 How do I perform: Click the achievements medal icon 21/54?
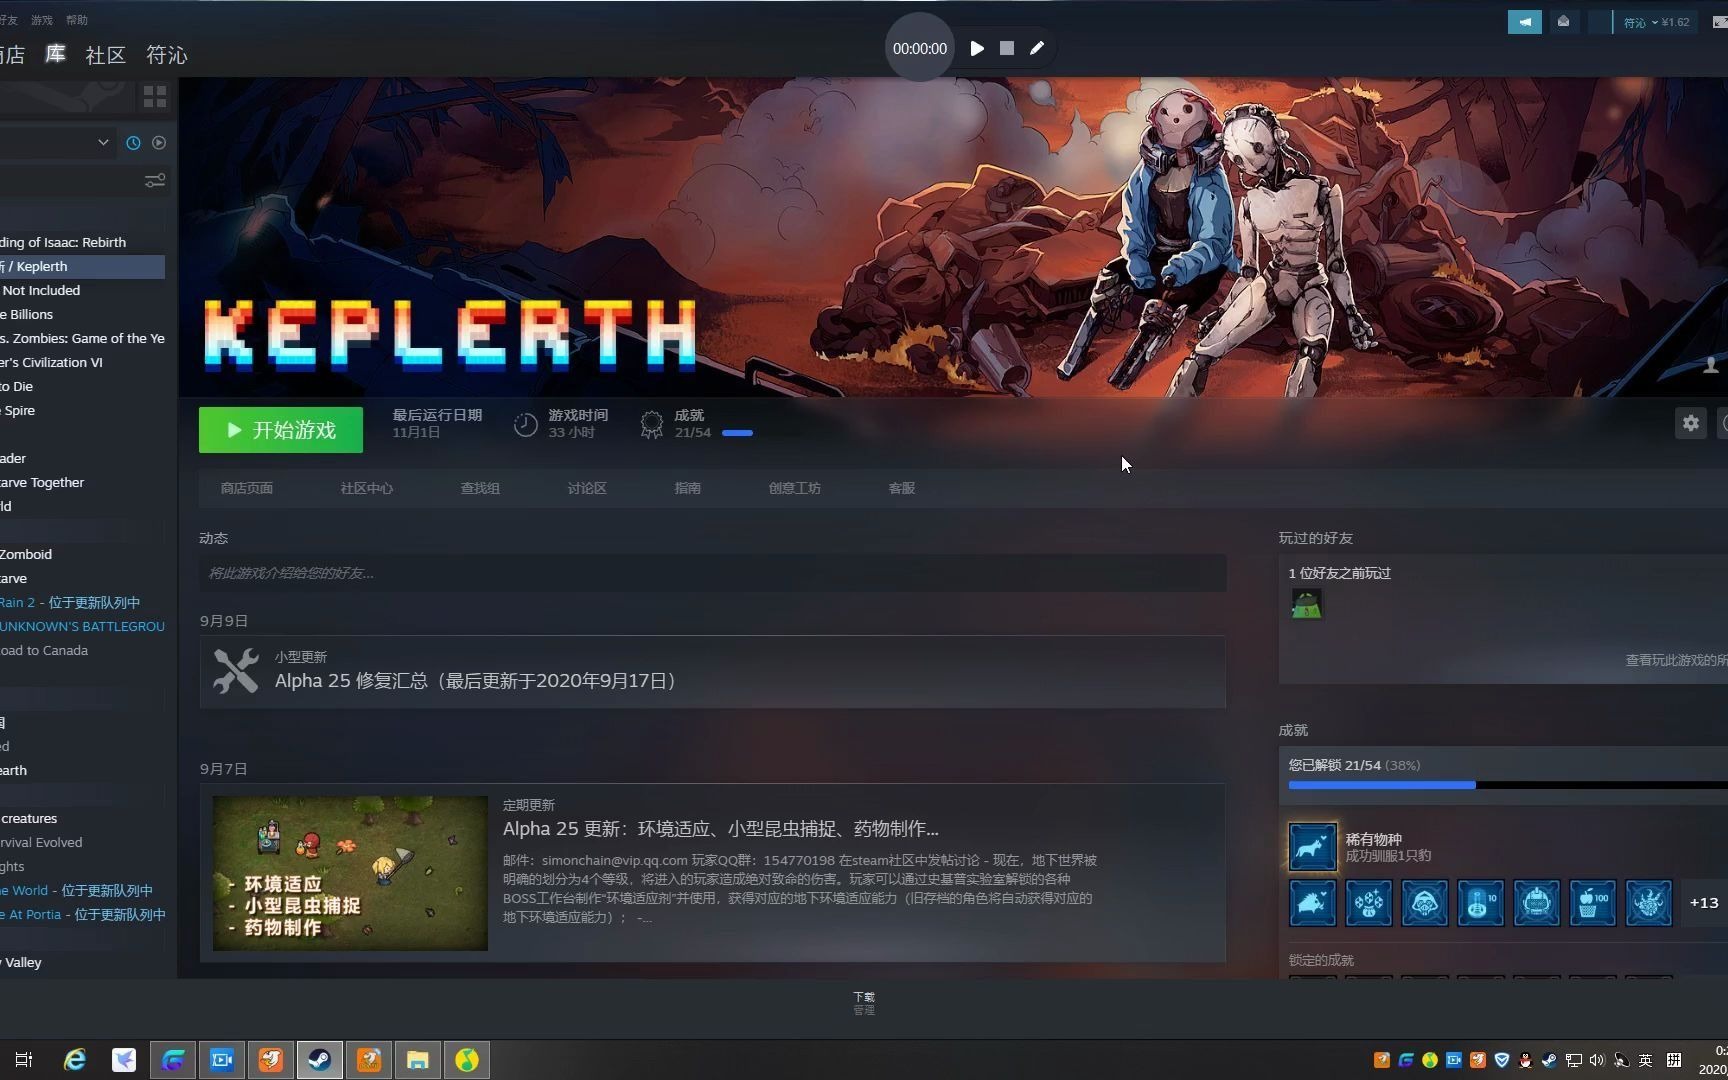[652, 425]
